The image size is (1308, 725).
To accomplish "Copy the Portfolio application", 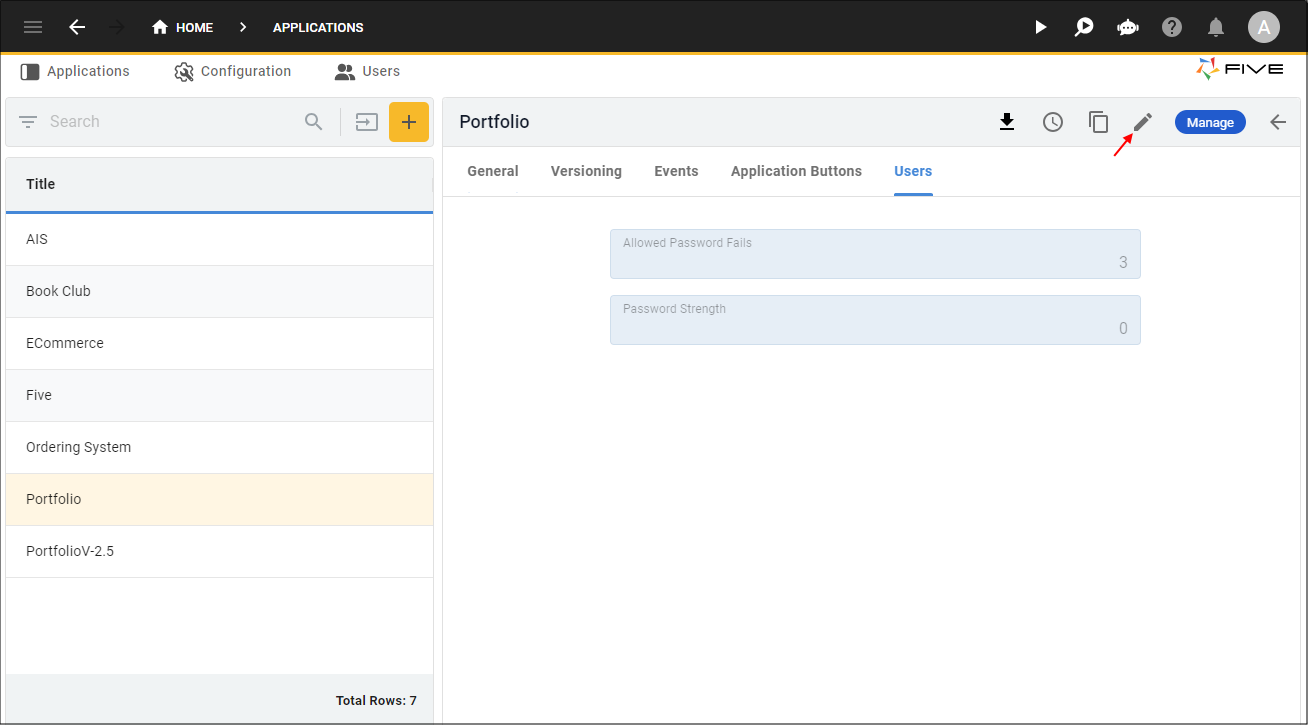I will click(1098, 122).
